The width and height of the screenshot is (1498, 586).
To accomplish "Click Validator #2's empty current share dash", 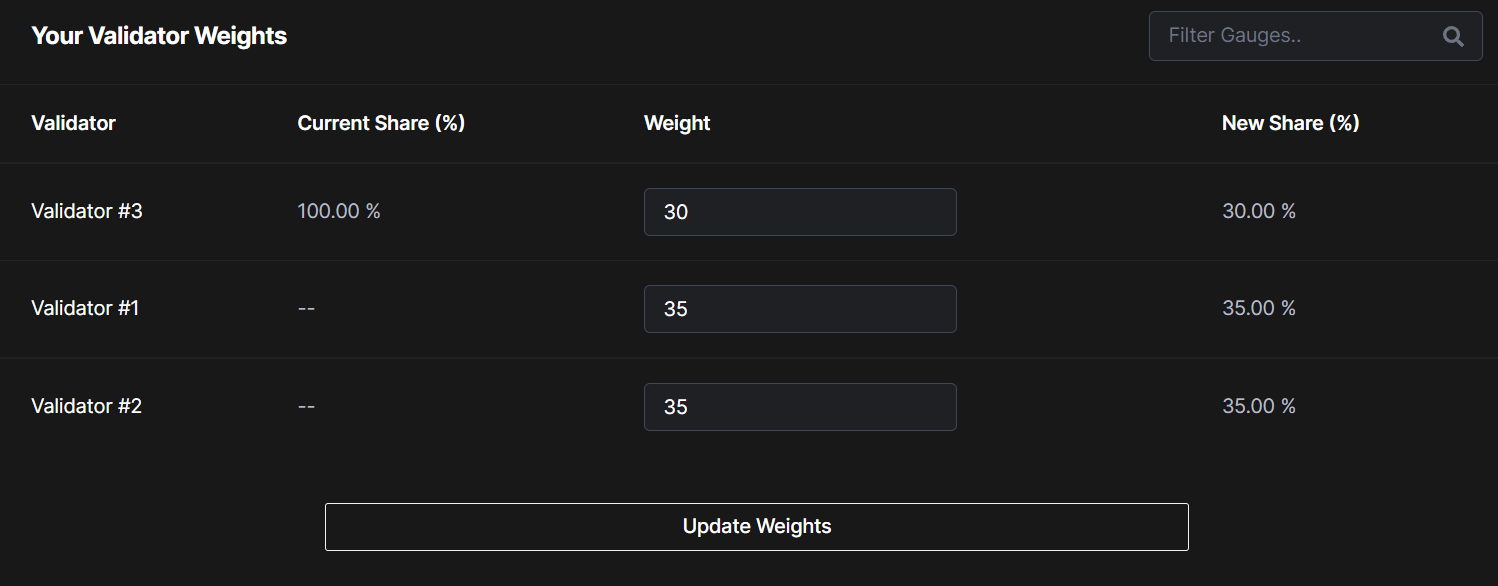I will pos(306,406).
